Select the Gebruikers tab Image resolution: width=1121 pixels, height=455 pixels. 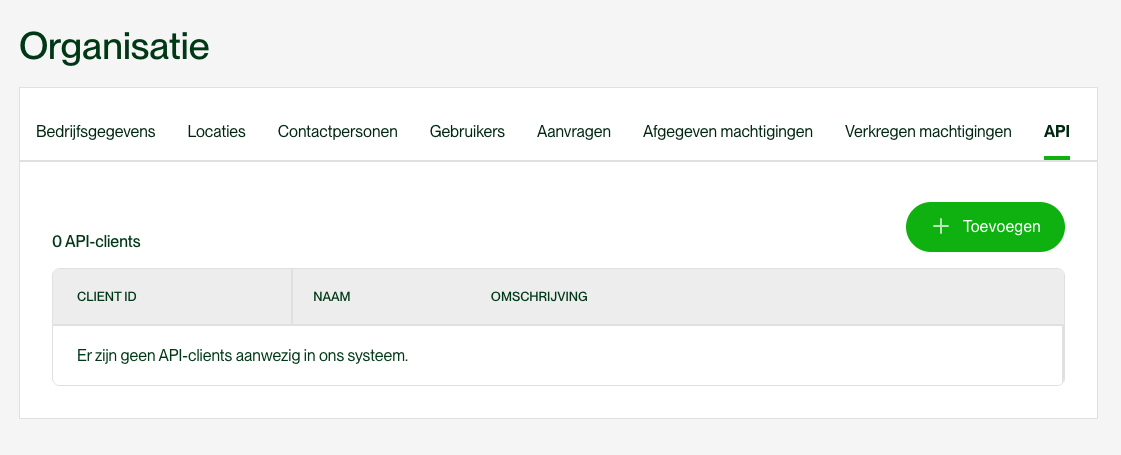[467, 132]
